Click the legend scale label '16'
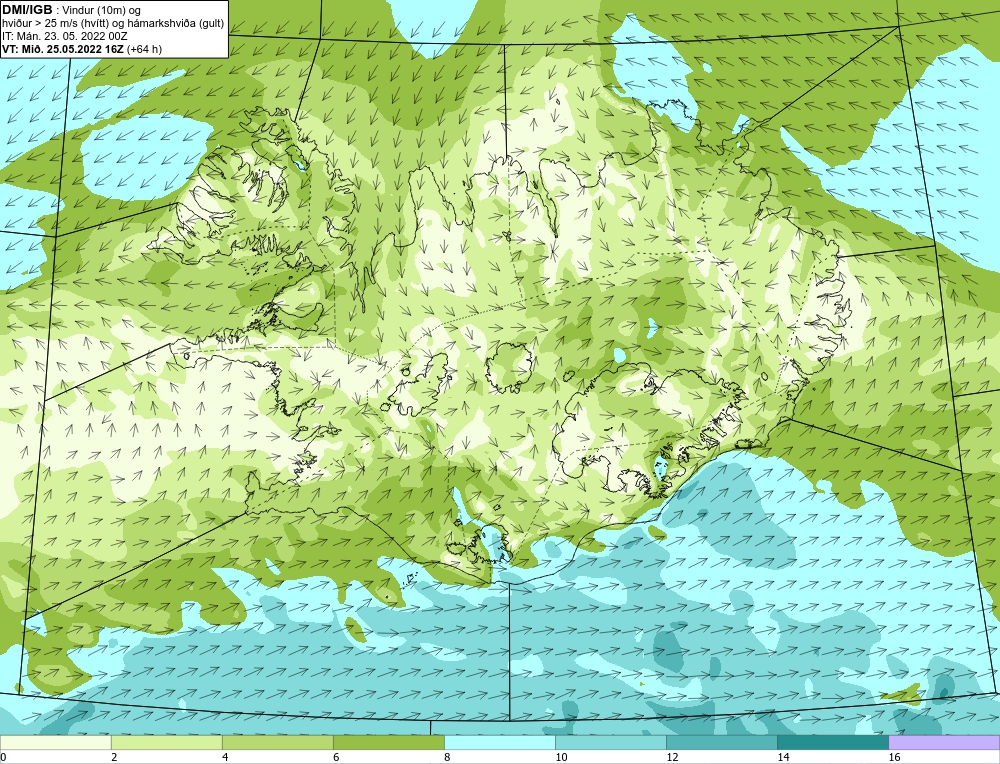The height and width of the screenshot is (764, 1000). click(893, 757)
